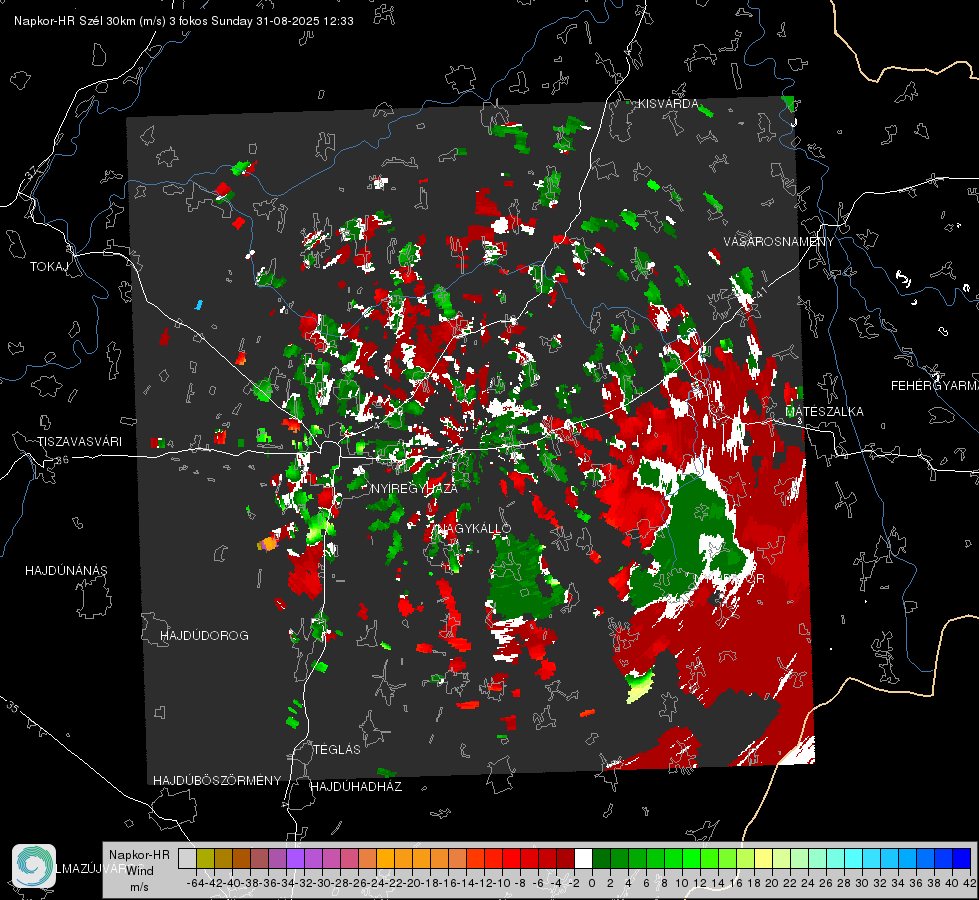Select the dark red swatch between -4 and -2
Viewport: 979px width, 900px height.
[565, 859]
